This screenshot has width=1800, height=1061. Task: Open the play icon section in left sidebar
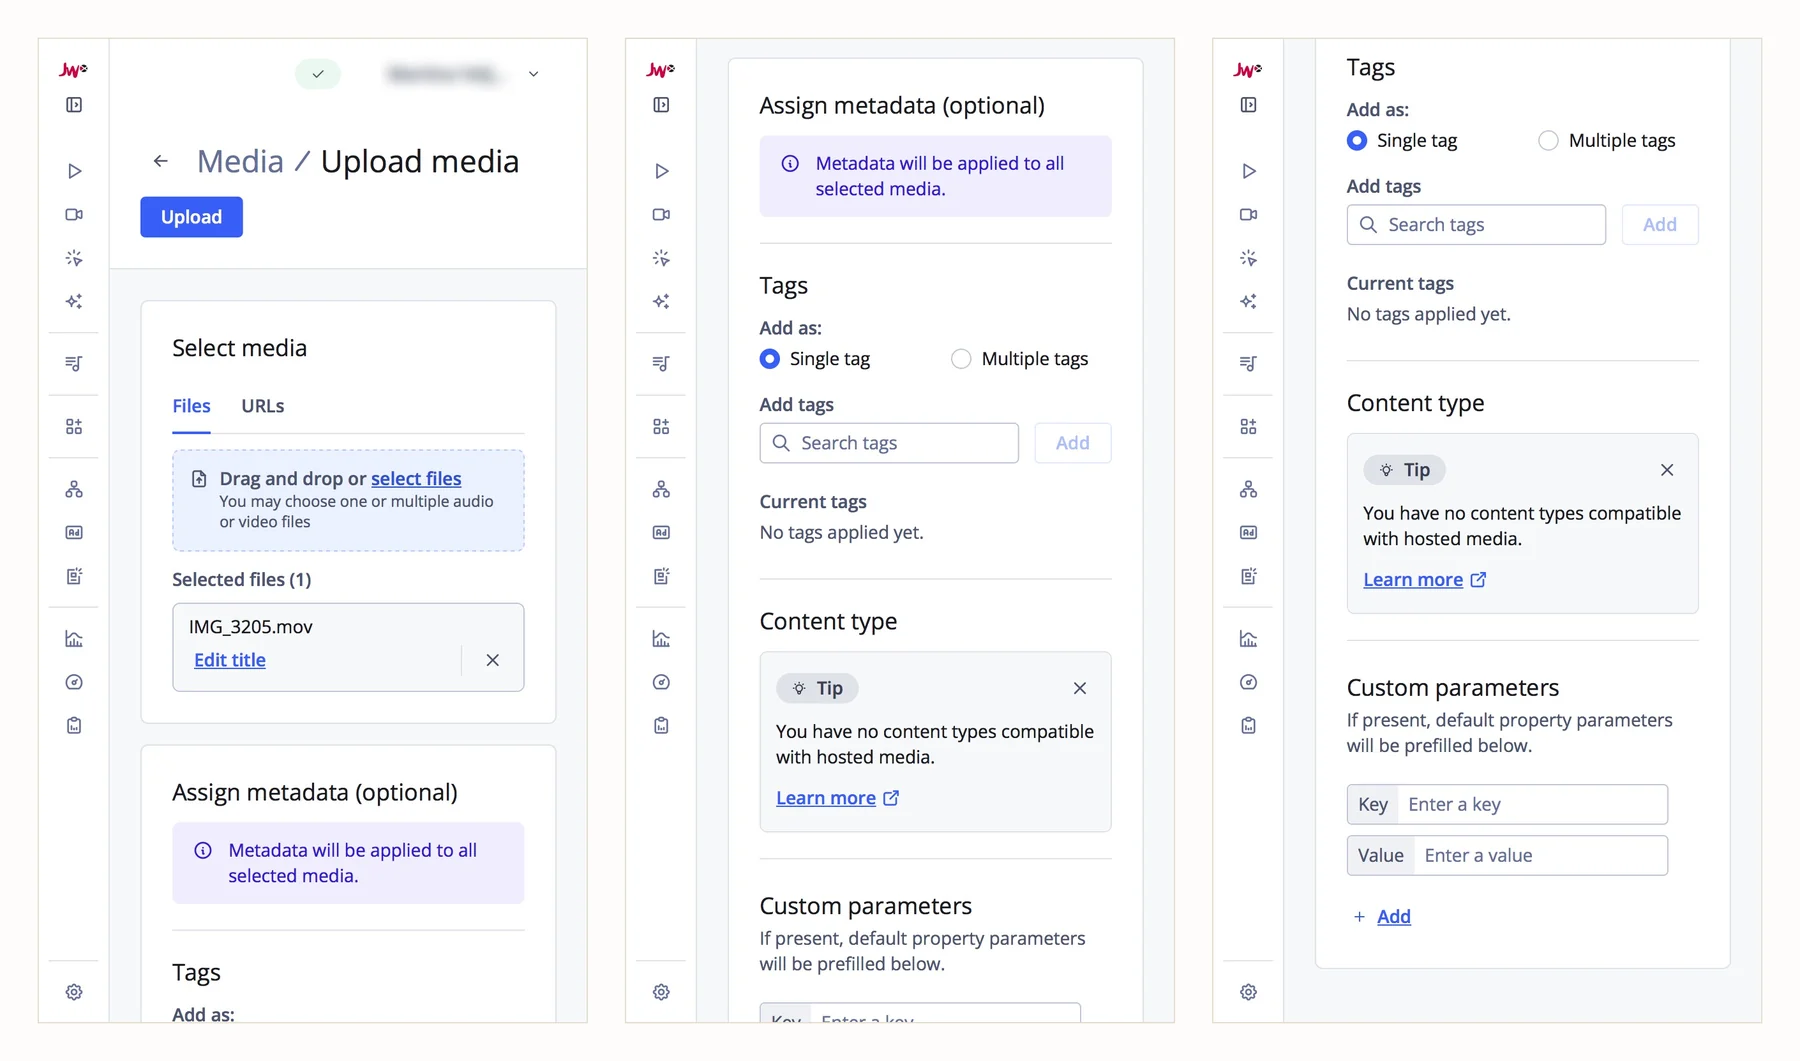coord(74,171)
